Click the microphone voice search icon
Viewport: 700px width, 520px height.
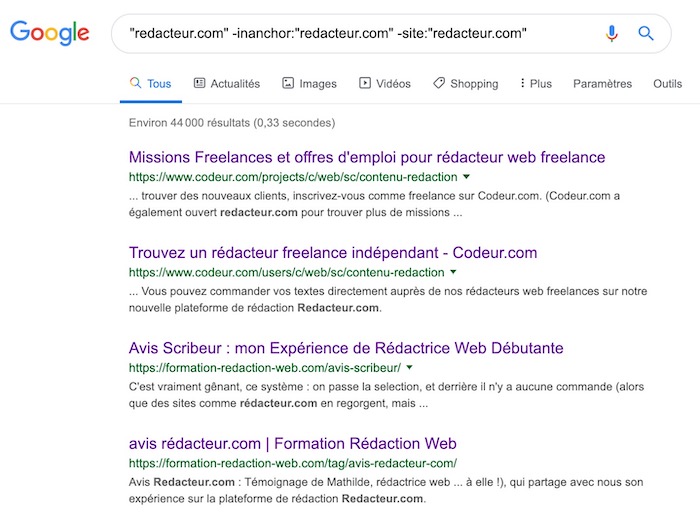coord(612,34)
